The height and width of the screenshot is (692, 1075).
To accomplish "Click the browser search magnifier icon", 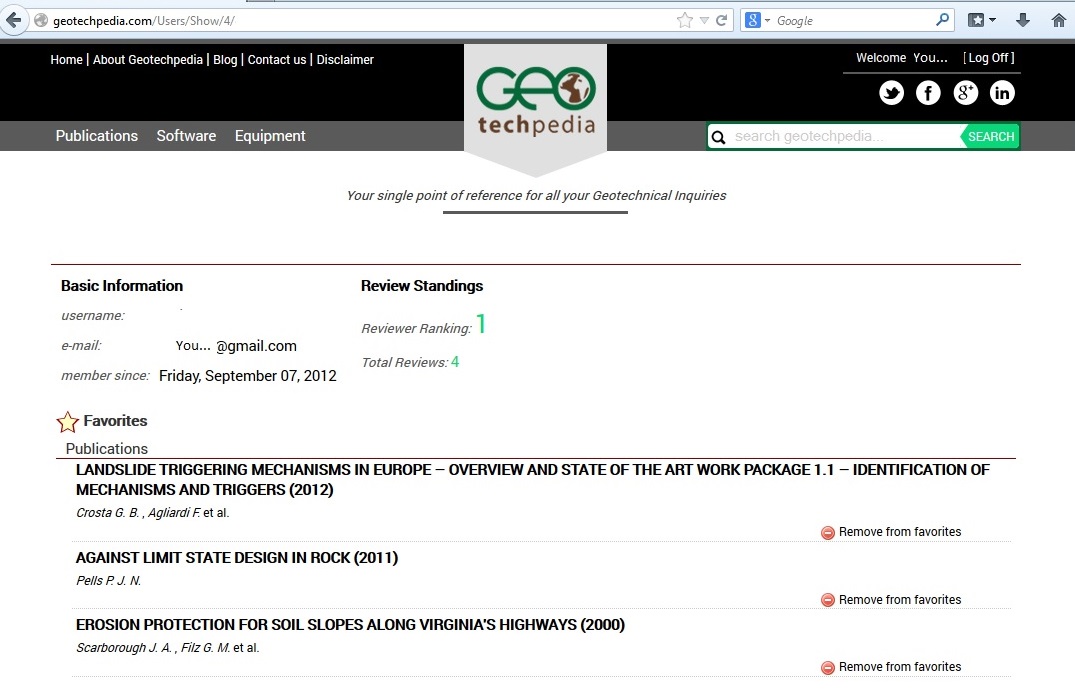I will coord(943,20).
